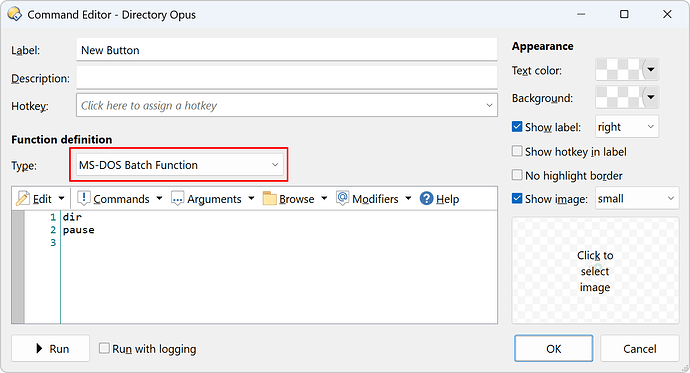Click the Directory Opus title bar icon
Screen dimensions: 690x373
pos(15,14)
